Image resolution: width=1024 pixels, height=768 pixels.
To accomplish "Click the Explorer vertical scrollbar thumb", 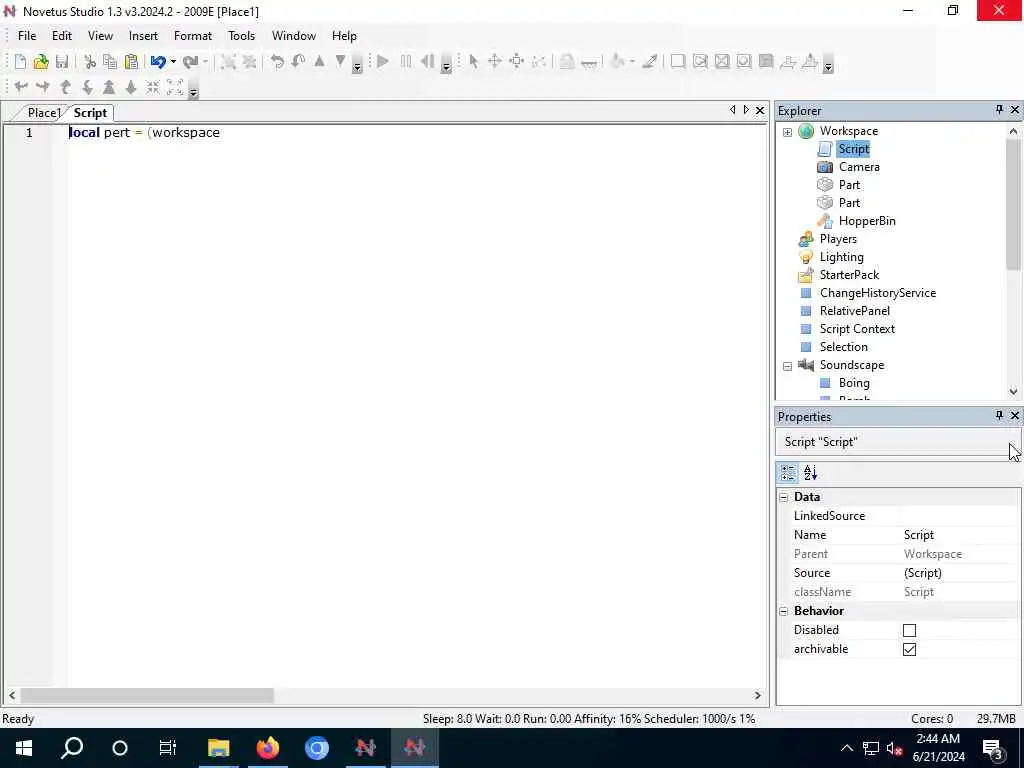I will pos(1013,204).
